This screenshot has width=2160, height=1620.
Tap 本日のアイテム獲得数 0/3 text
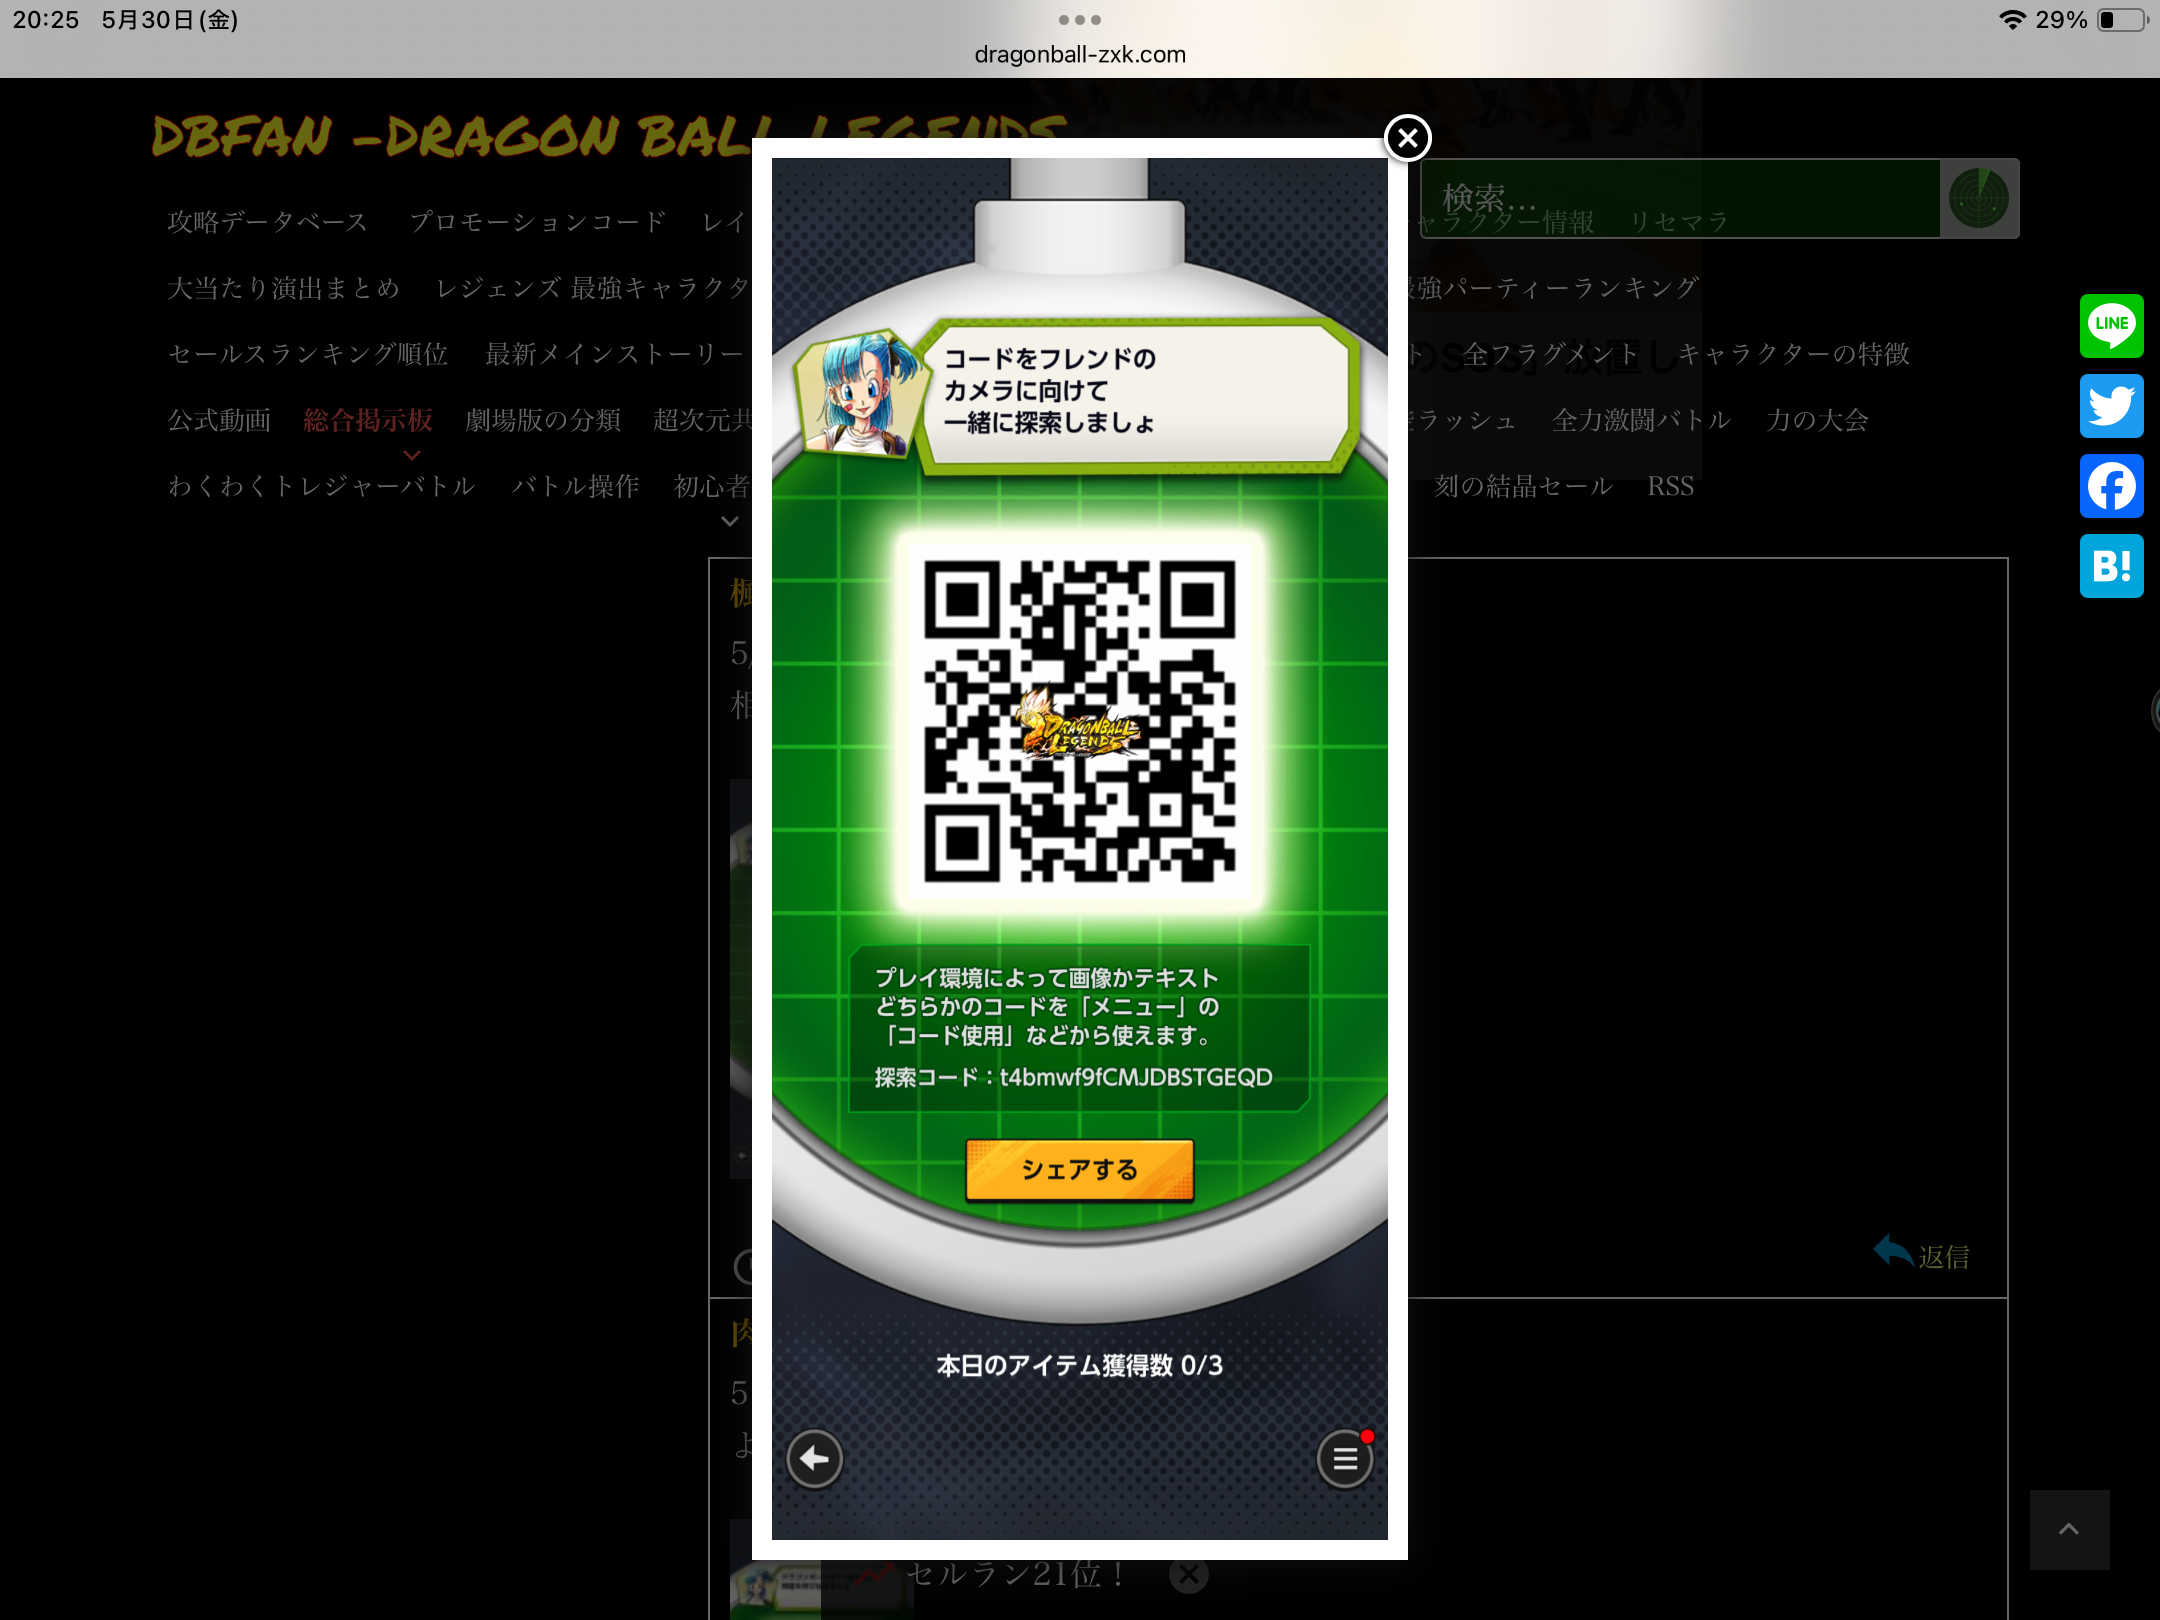pos(1079,1365)
